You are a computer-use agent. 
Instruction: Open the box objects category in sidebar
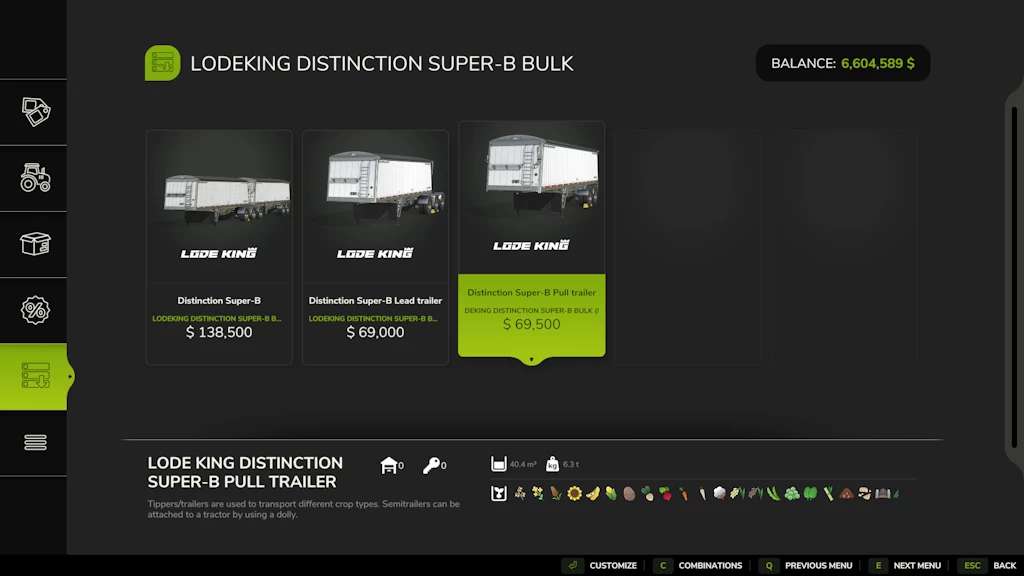click(x=35, y=244)
